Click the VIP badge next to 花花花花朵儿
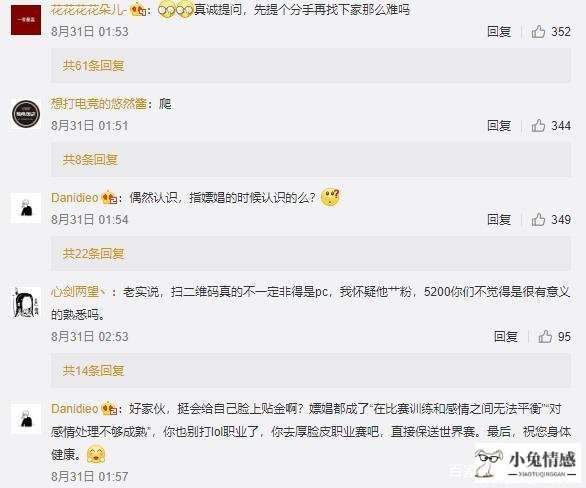Image resolution: width=586 pixels, height=488 pixels. 138,10
